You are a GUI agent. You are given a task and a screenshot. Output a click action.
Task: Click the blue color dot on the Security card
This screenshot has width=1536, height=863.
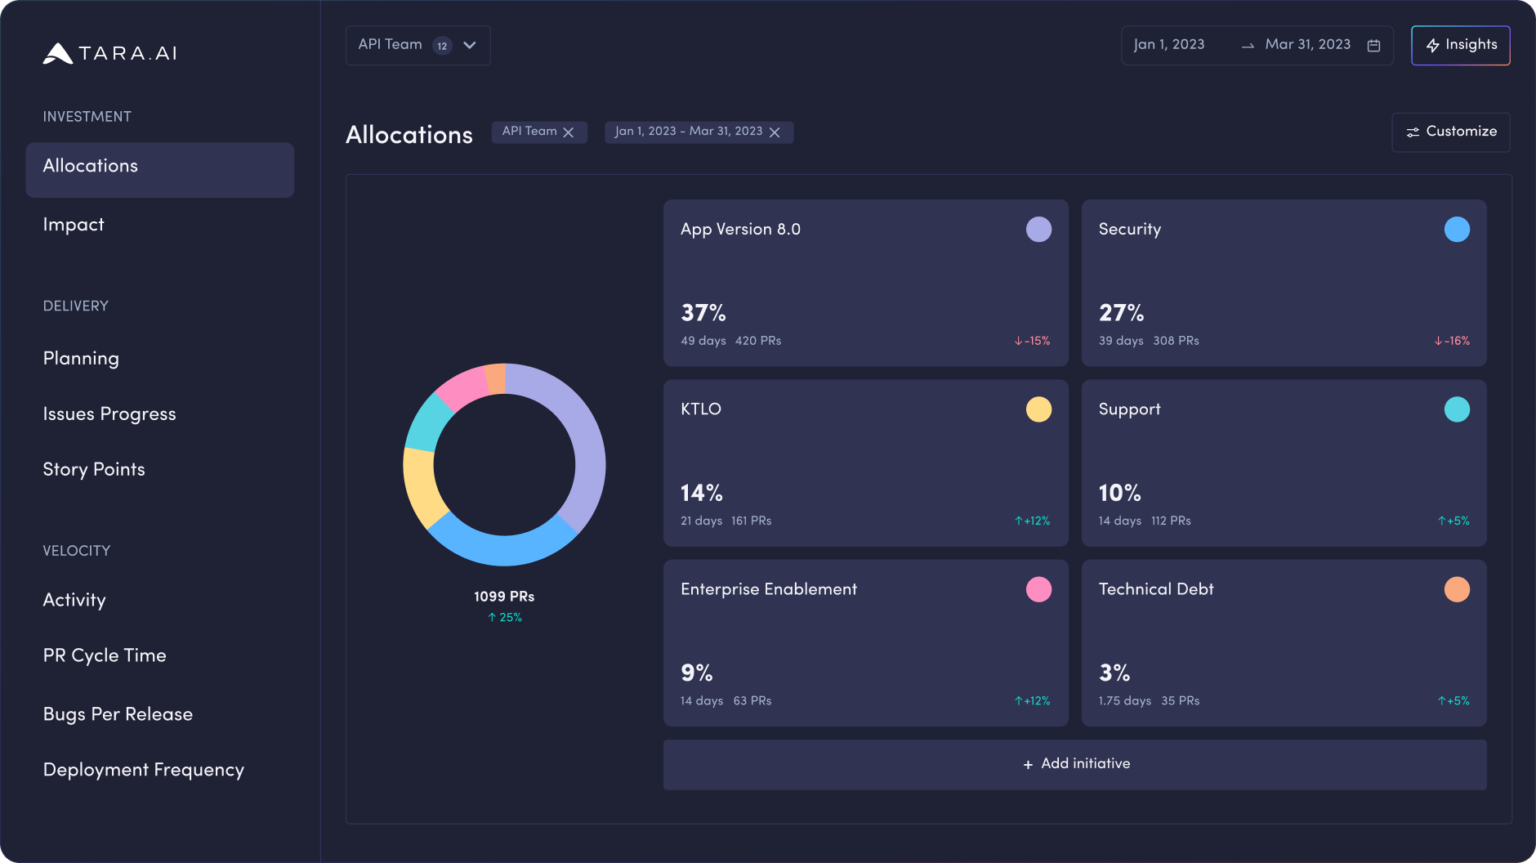click(x=1457, y=229)
